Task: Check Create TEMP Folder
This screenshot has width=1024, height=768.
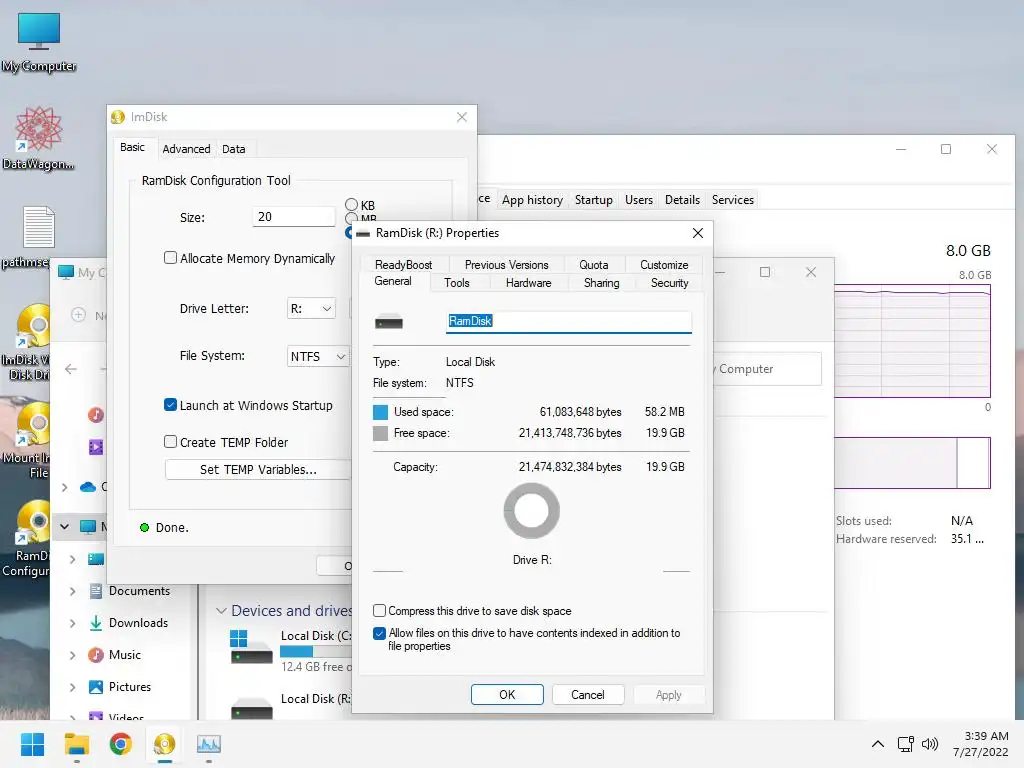Action: click(170, 441)
